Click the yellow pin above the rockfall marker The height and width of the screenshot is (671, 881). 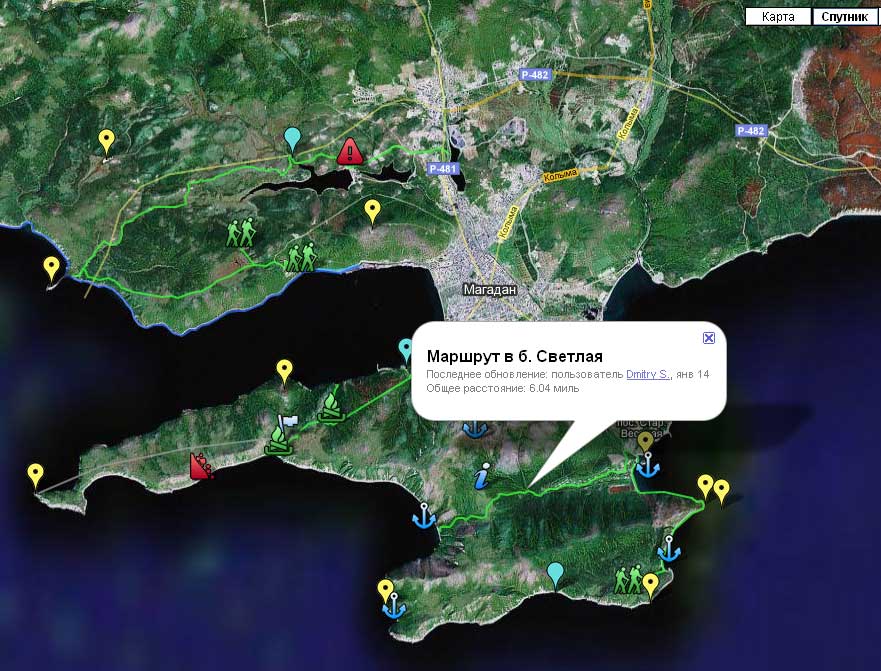[x=285, y=371]
